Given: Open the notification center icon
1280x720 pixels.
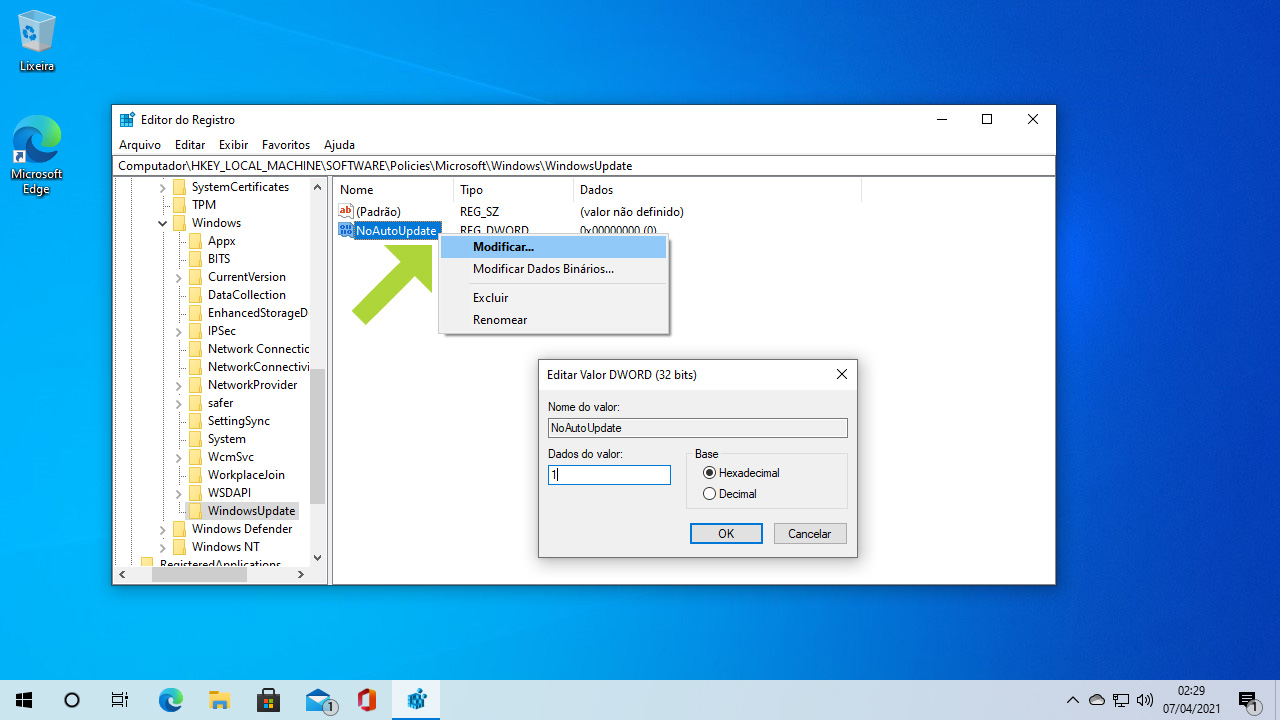Looking at the screenshot, I should [x=1247, y=700].
